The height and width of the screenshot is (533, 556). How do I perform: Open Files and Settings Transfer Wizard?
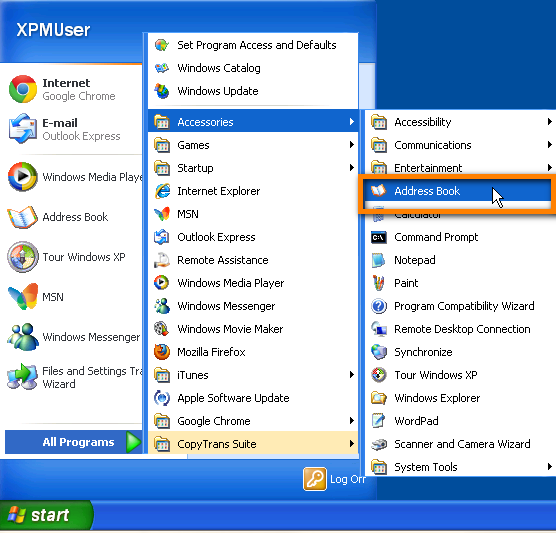[74, 377]
